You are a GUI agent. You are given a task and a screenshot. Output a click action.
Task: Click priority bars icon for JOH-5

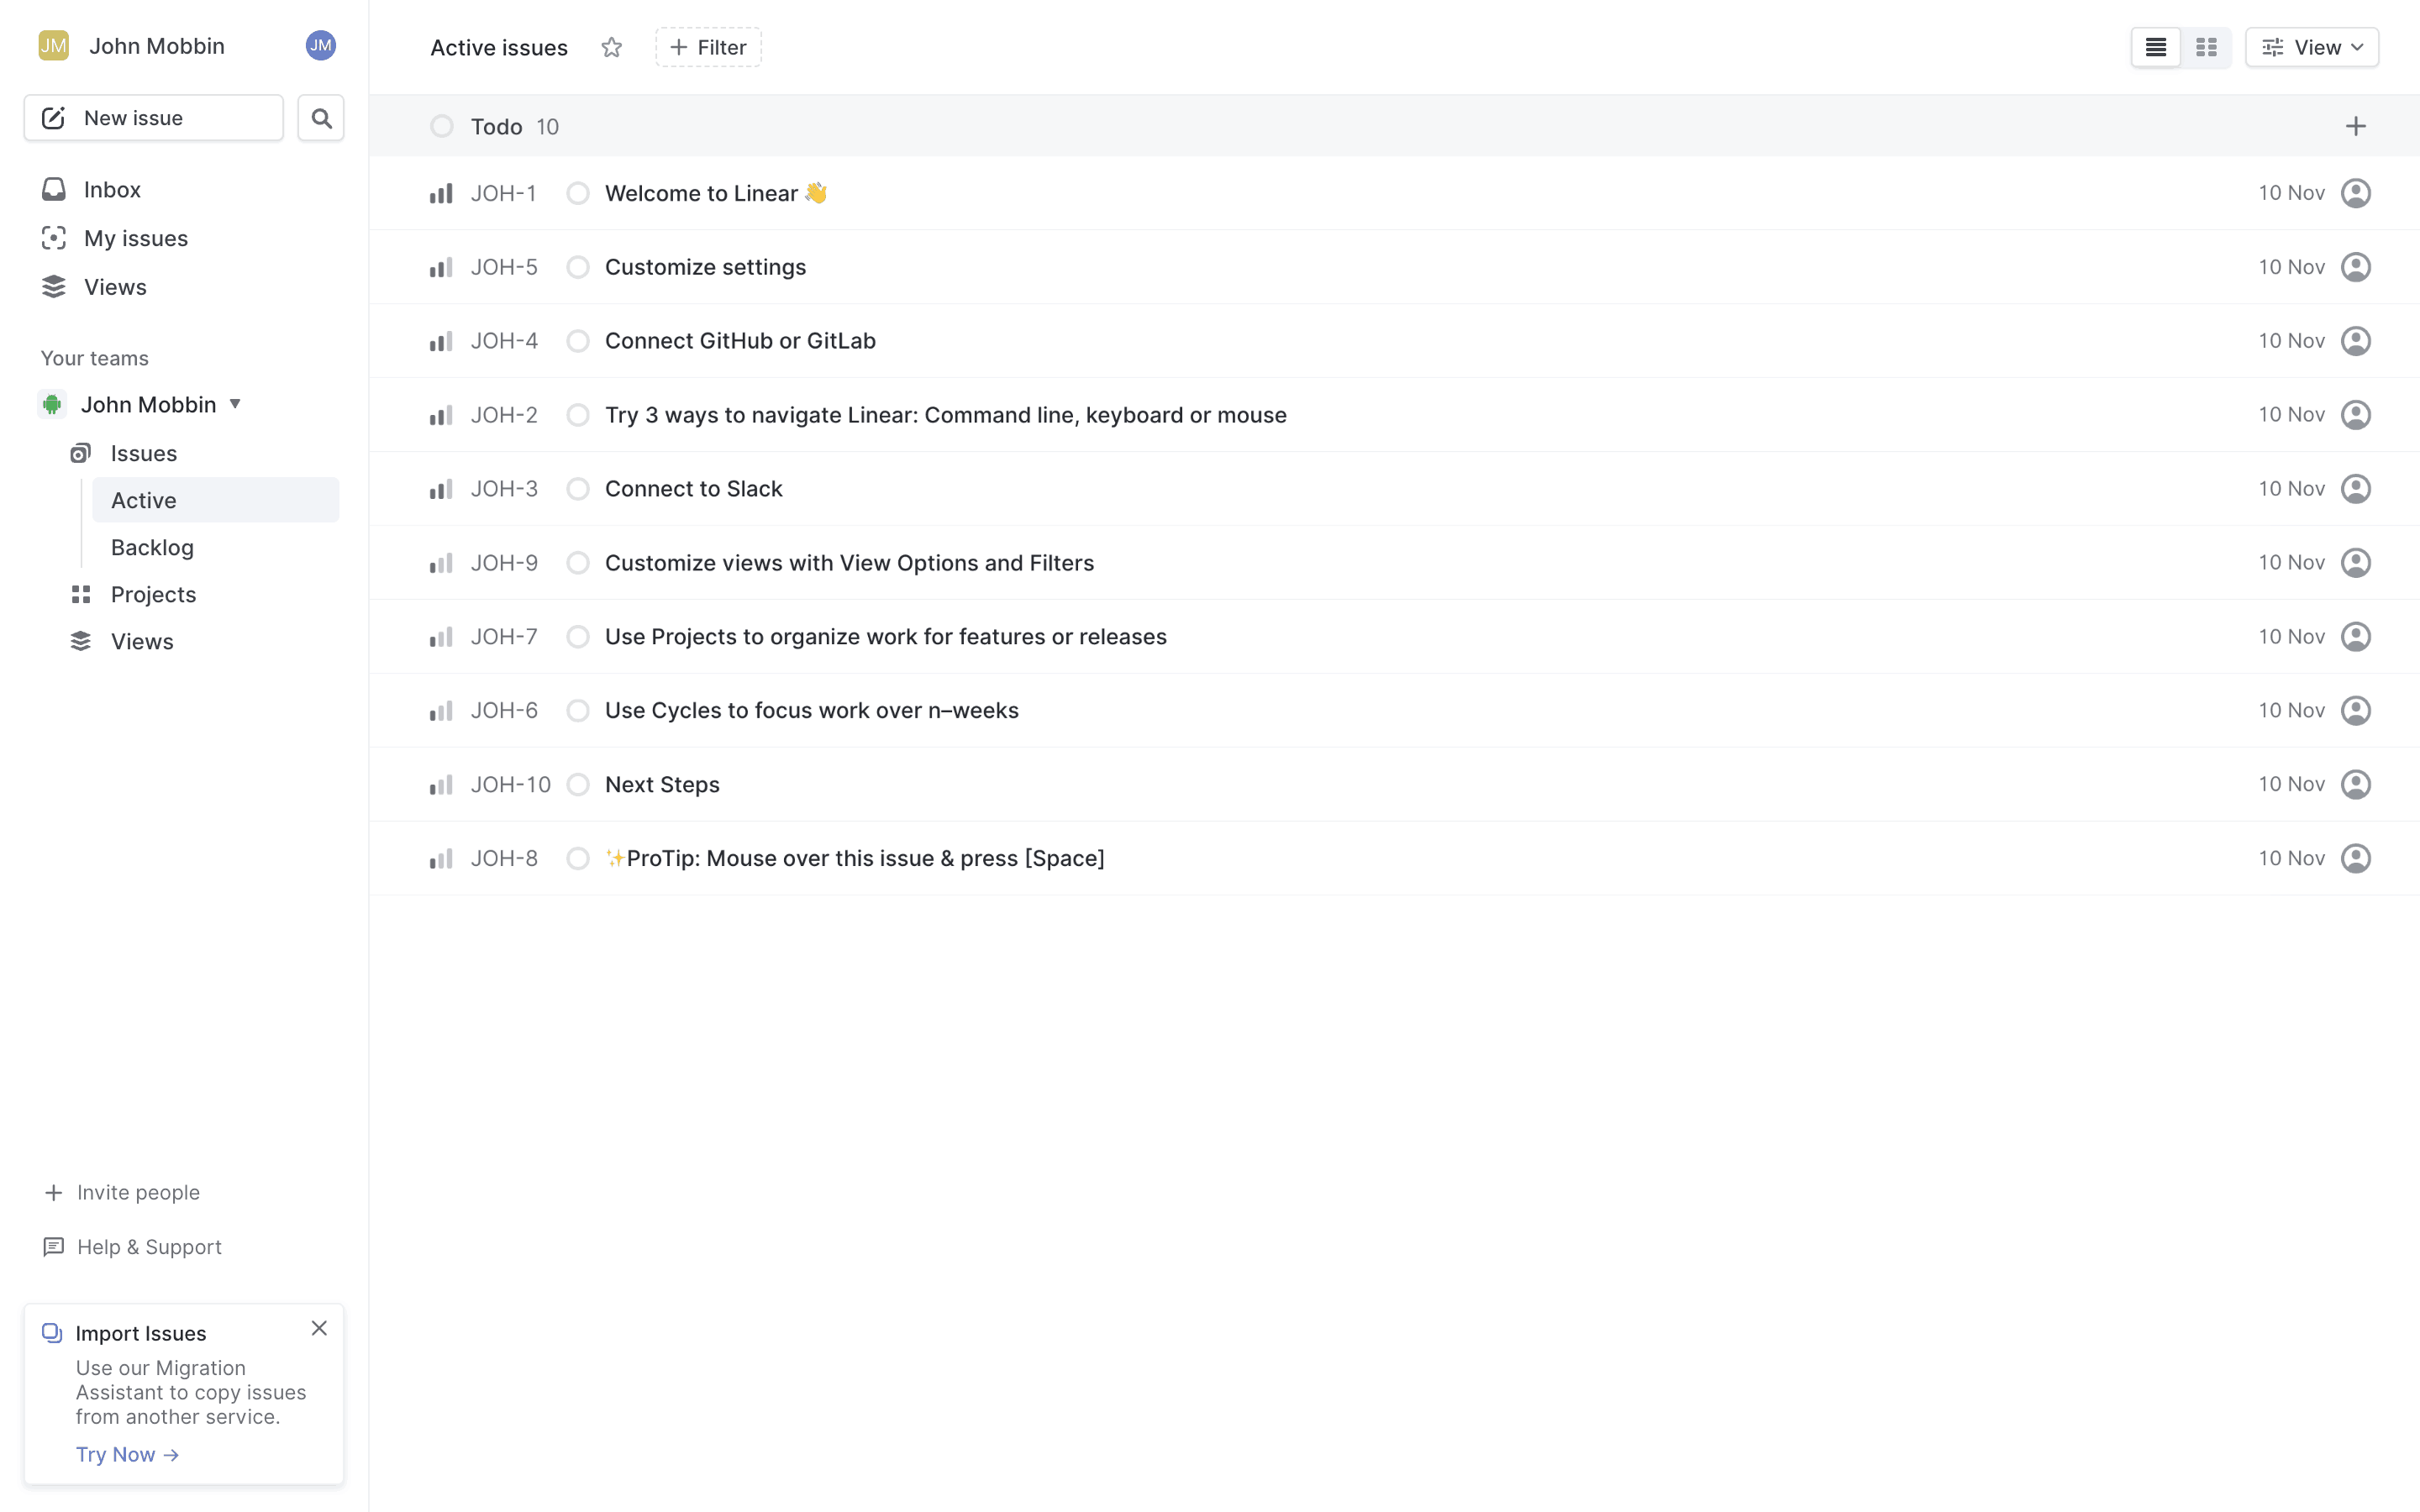click(x=441, y=267)
